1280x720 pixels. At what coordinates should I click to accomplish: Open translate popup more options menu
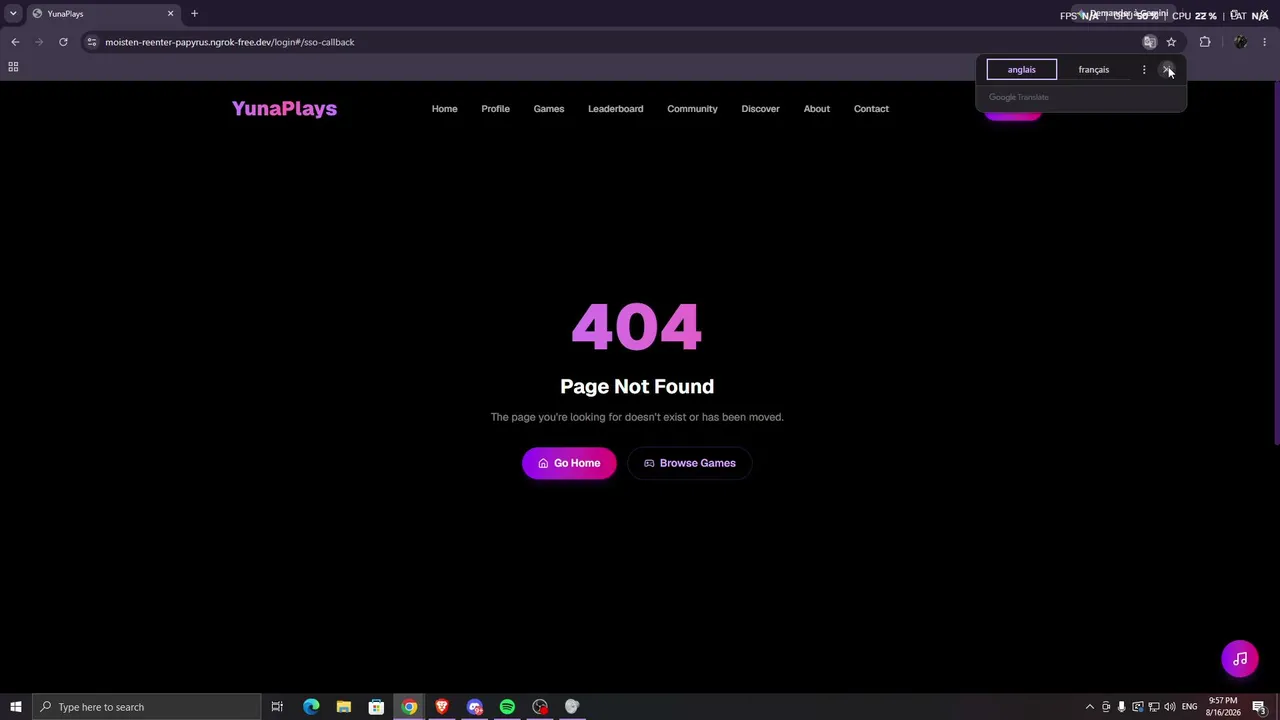(x=1144, y=70)
